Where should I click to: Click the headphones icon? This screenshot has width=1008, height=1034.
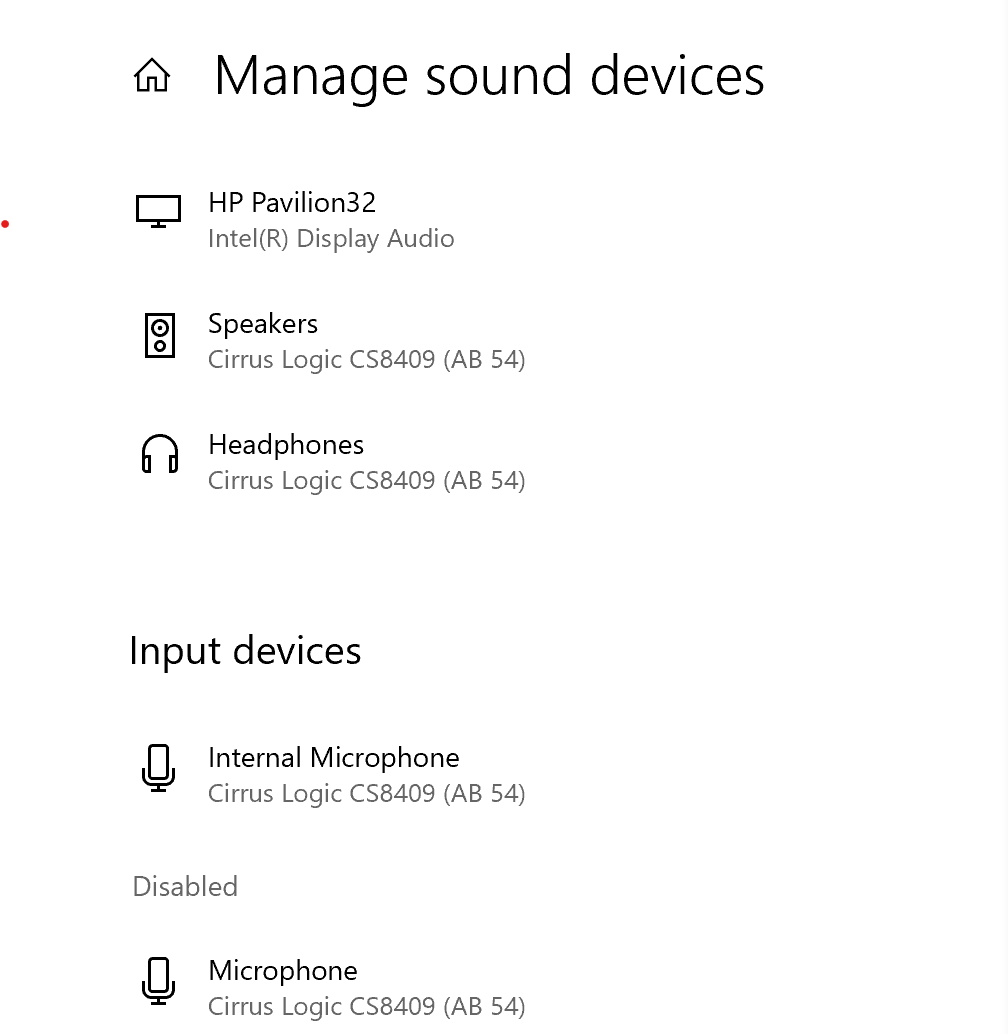pos(160,454)
